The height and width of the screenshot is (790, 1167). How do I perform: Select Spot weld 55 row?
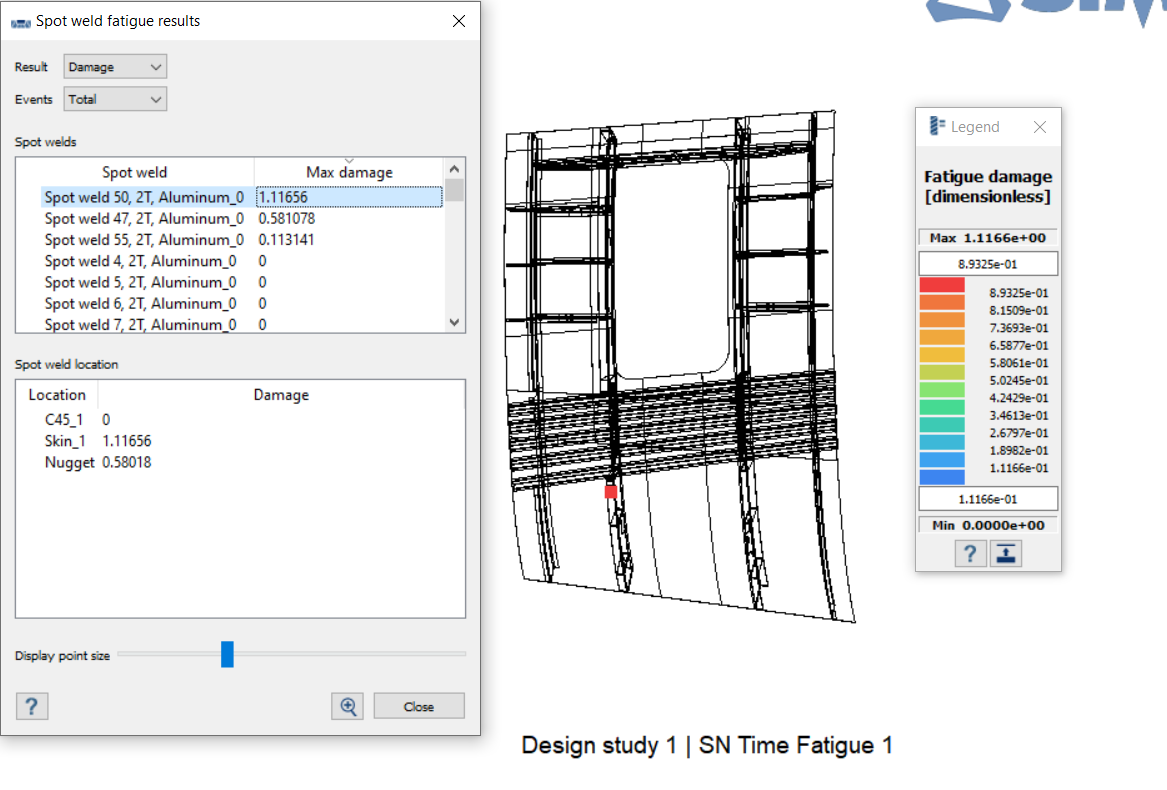coord(144,240)
